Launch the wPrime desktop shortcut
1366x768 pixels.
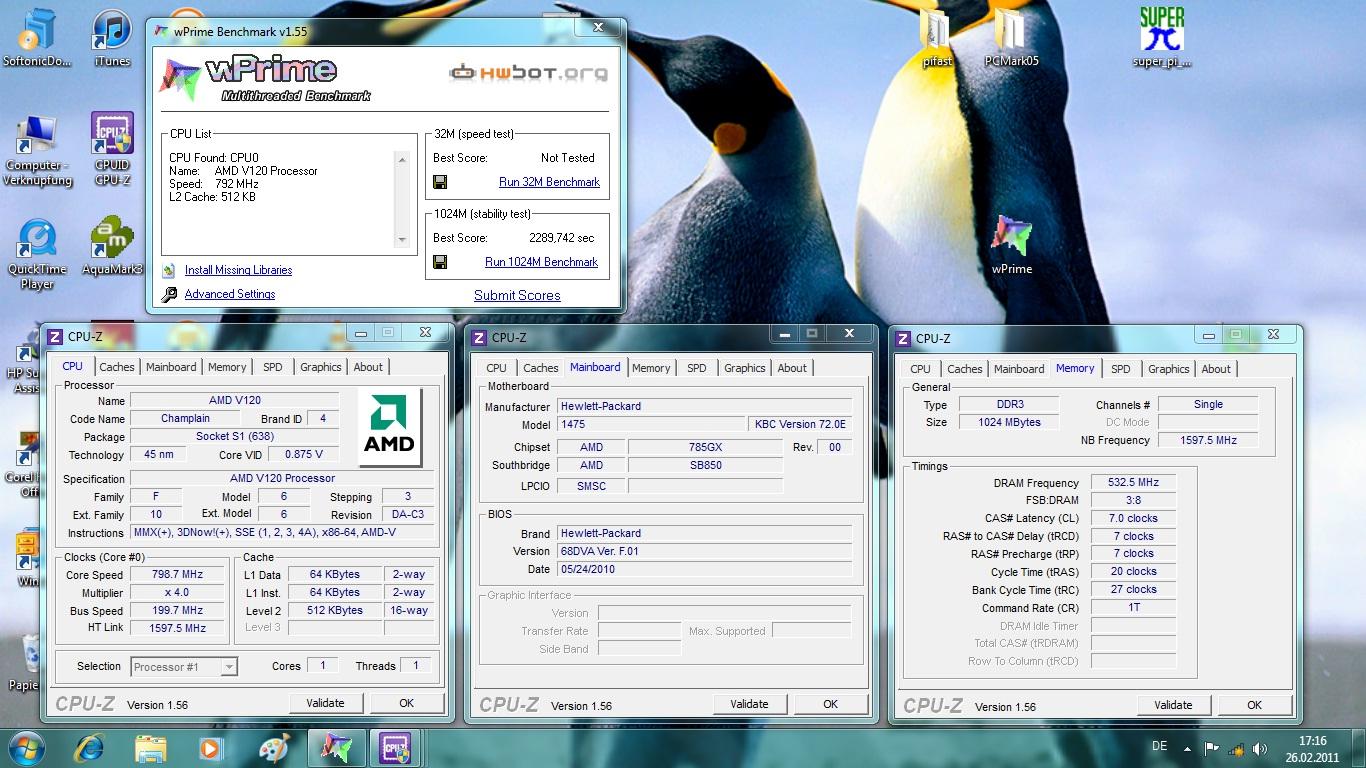(x=1011, y=245)
